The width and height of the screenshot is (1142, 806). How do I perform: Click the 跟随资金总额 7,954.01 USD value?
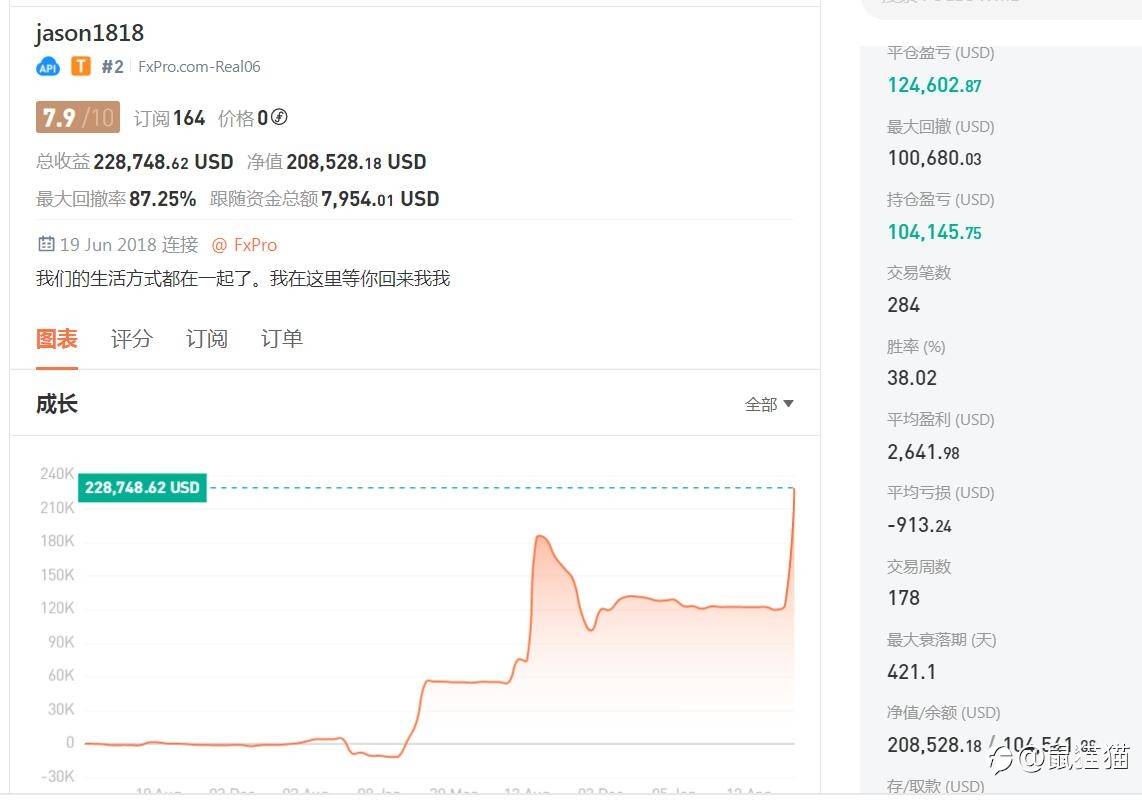pyautogui.click(x=324, y=199)
